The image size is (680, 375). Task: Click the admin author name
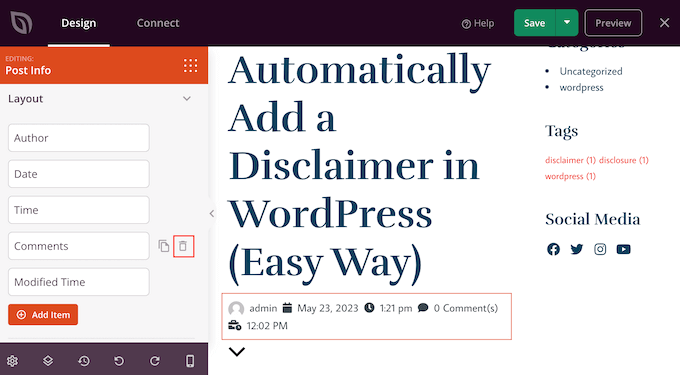(x=263, y=308)
